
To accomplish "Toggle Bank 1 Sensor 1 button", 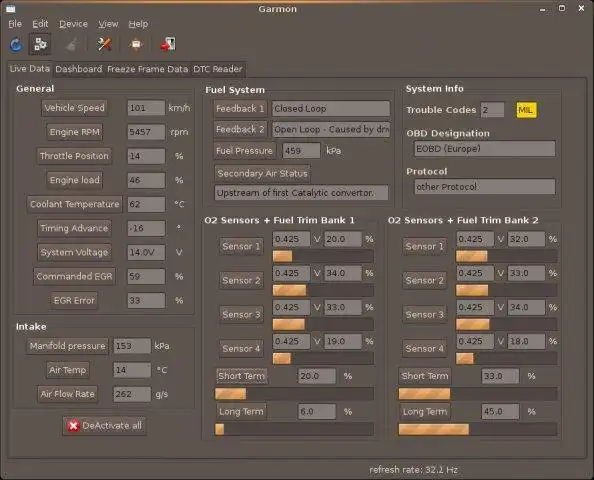I will point(241,246).
